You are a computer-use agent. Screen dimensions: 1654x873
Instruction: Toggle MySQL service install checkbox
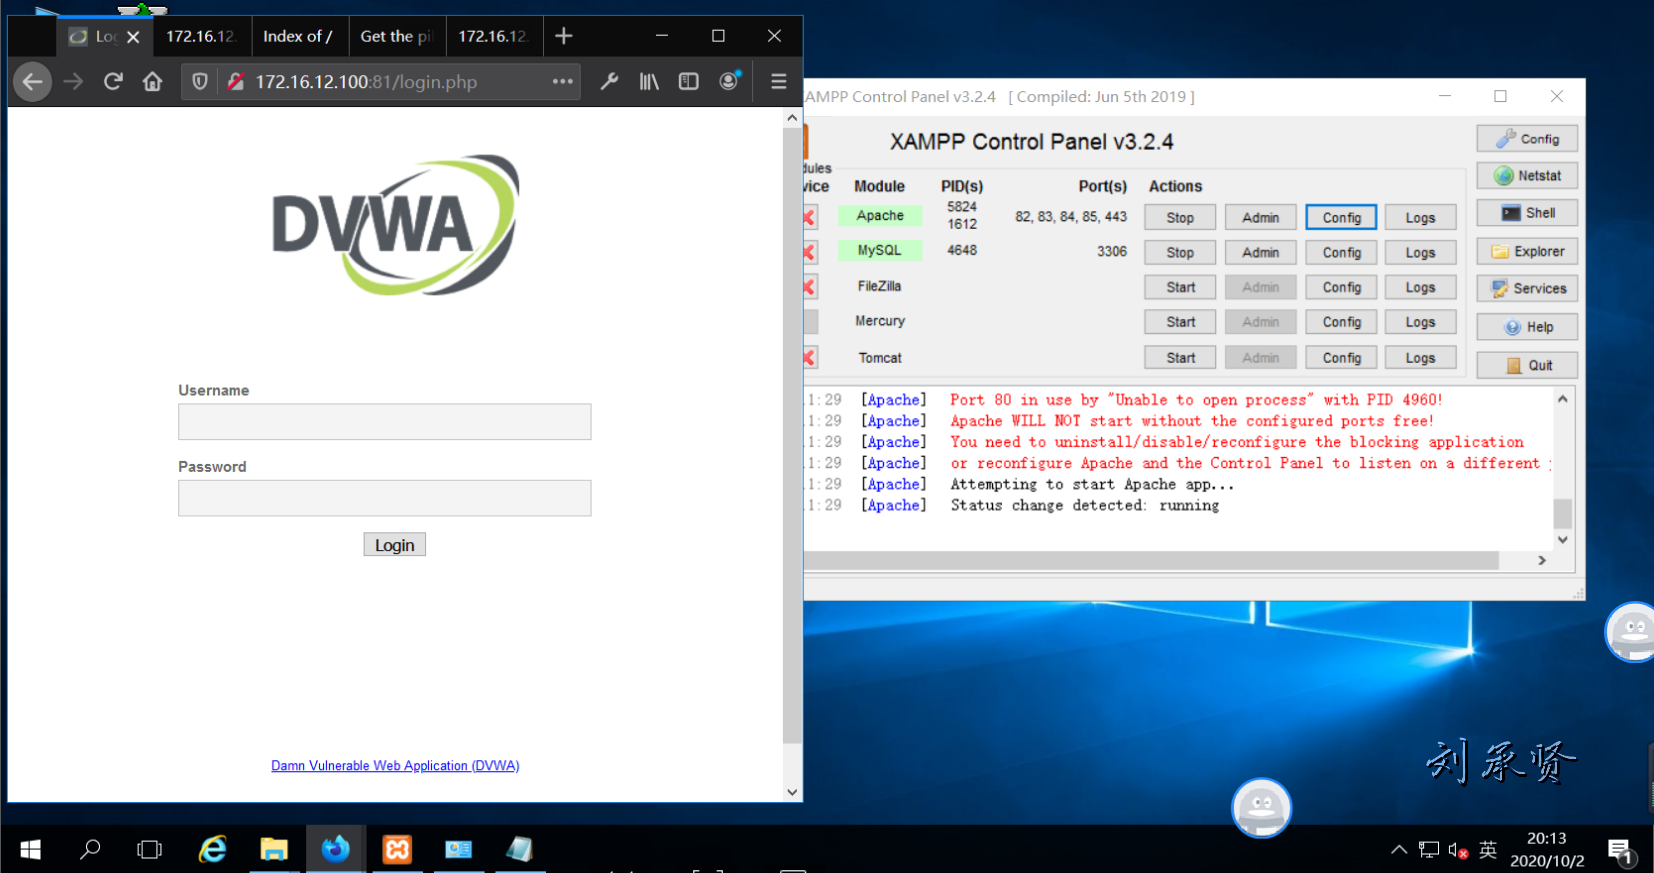(x=810, y=252)
